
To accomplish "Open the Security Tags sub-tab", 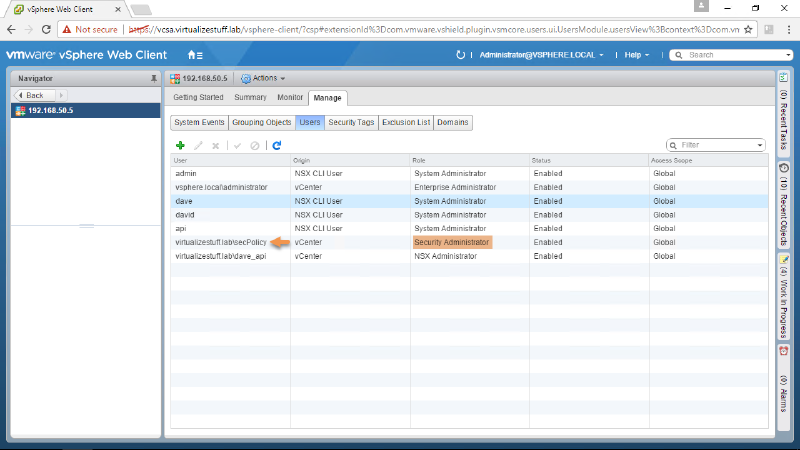I will click(x=351, y=122).
